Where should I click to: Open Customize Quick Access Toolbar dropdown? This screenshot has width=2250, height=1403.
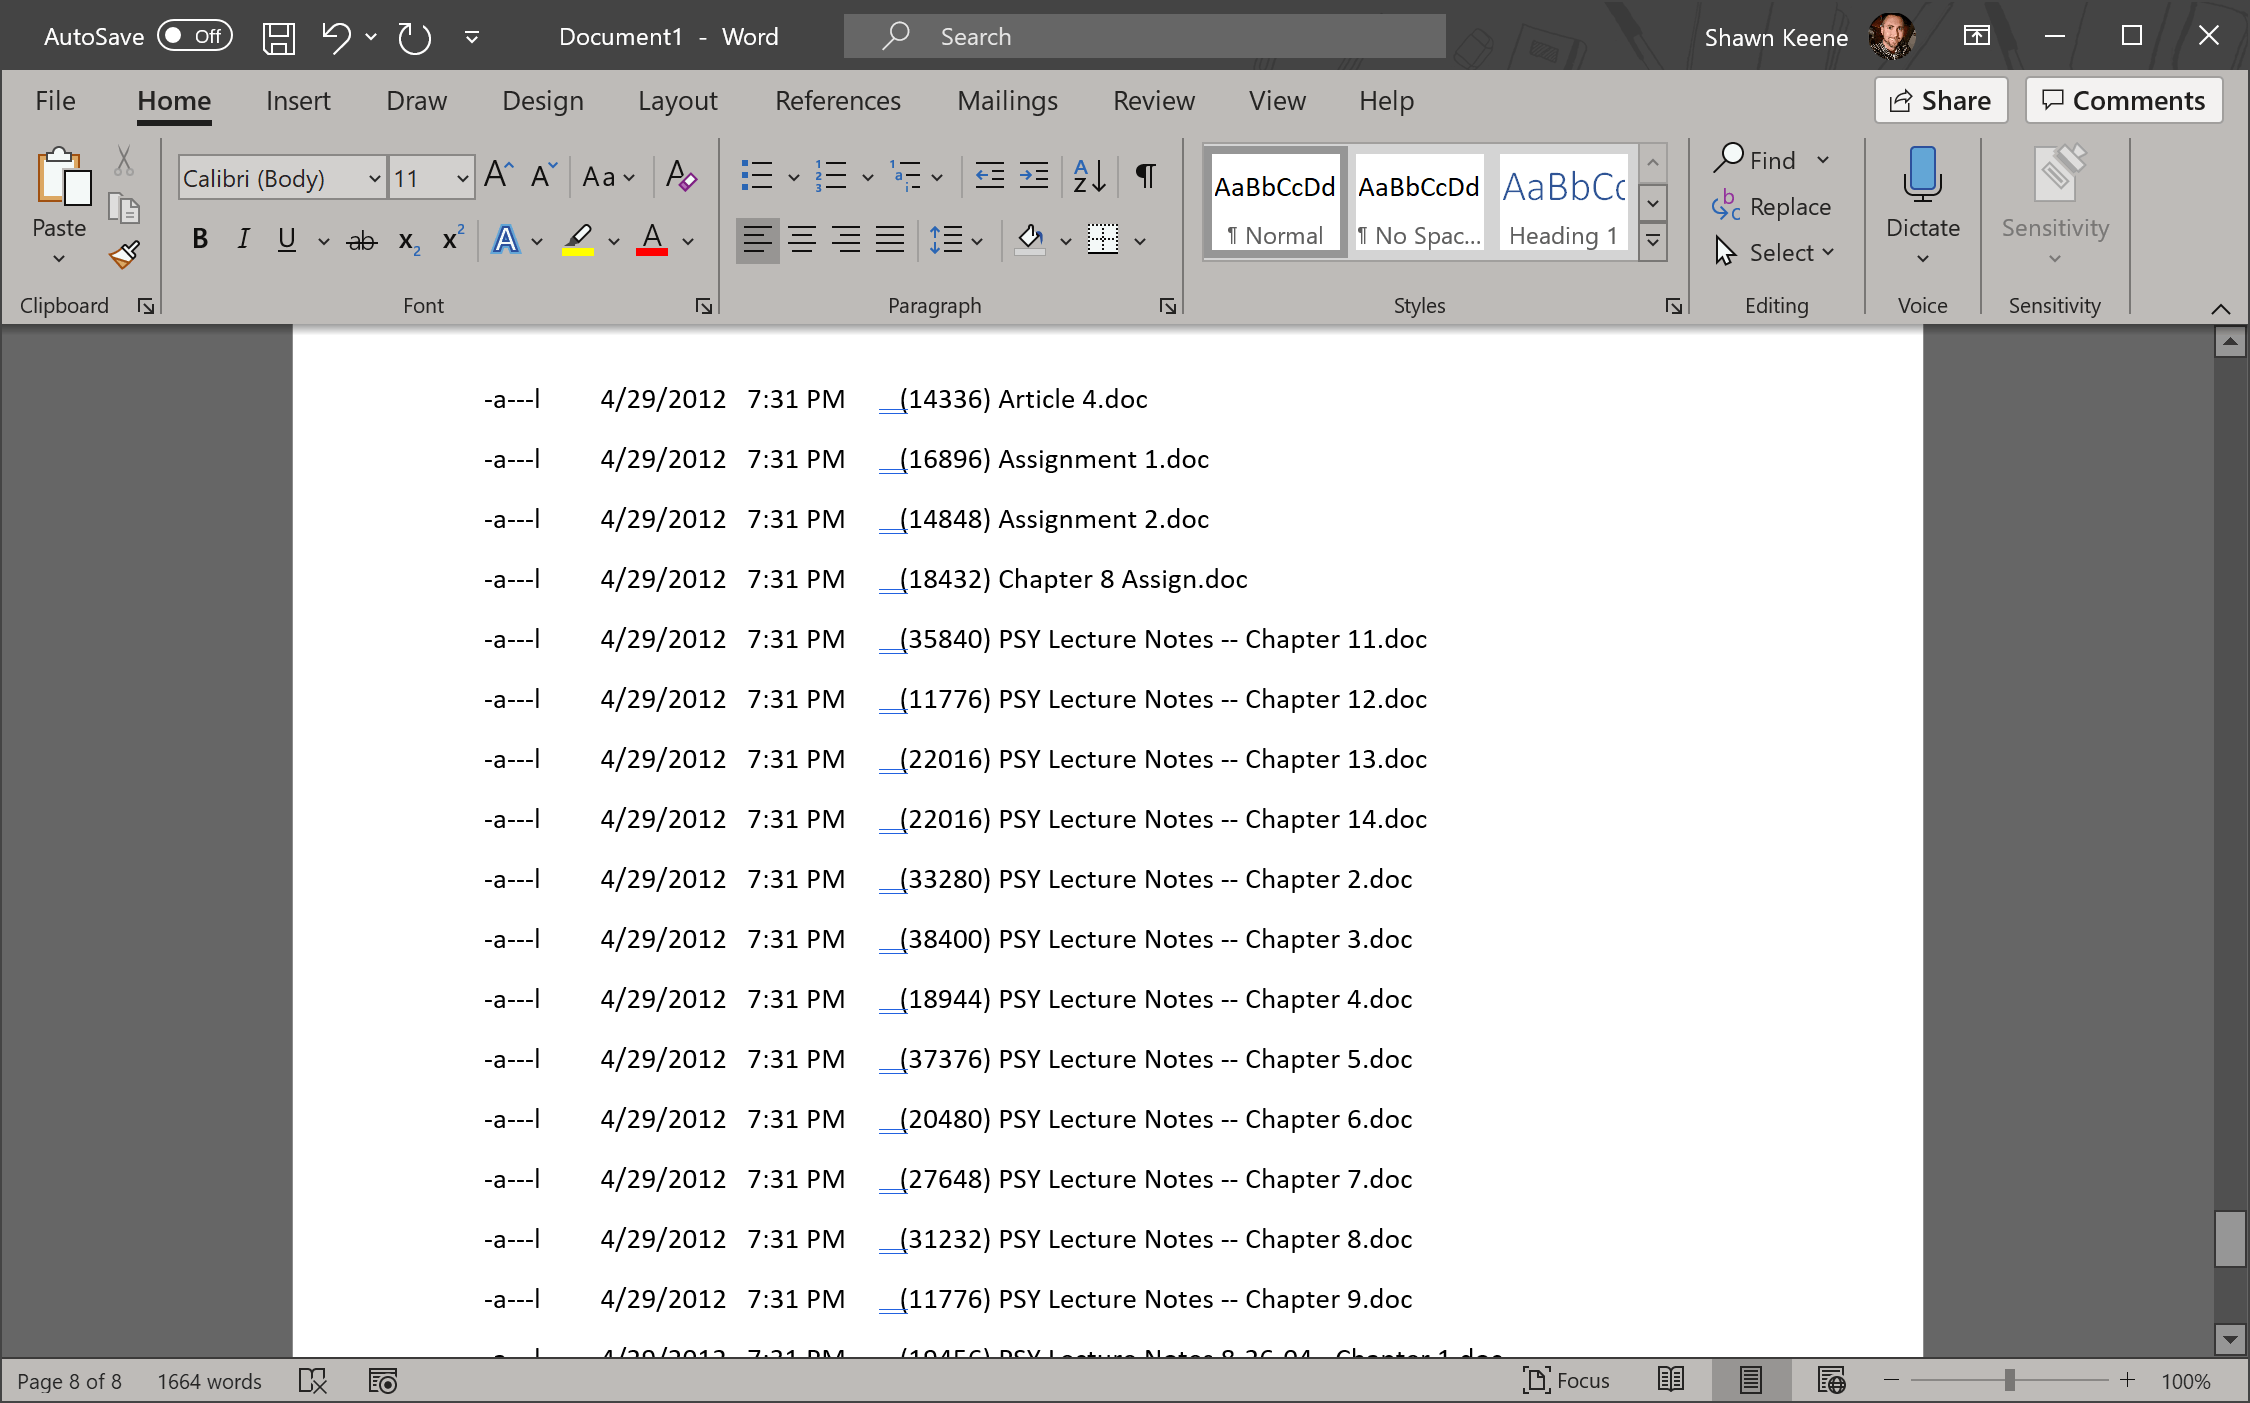click(472, 38)
